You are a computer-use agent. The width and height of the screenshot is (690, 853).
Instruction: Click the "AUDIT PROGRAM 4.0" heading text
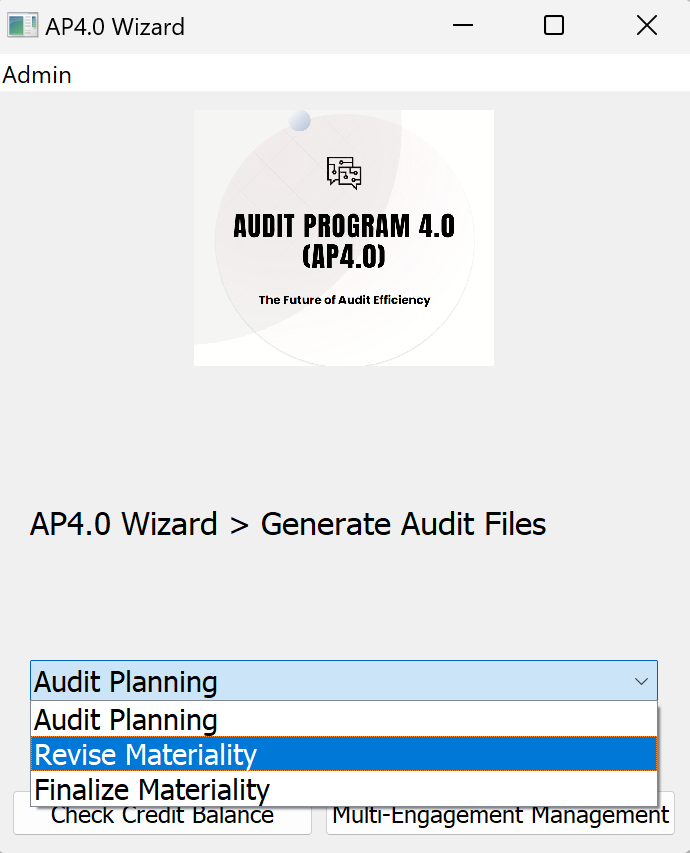tap(343, 227)
